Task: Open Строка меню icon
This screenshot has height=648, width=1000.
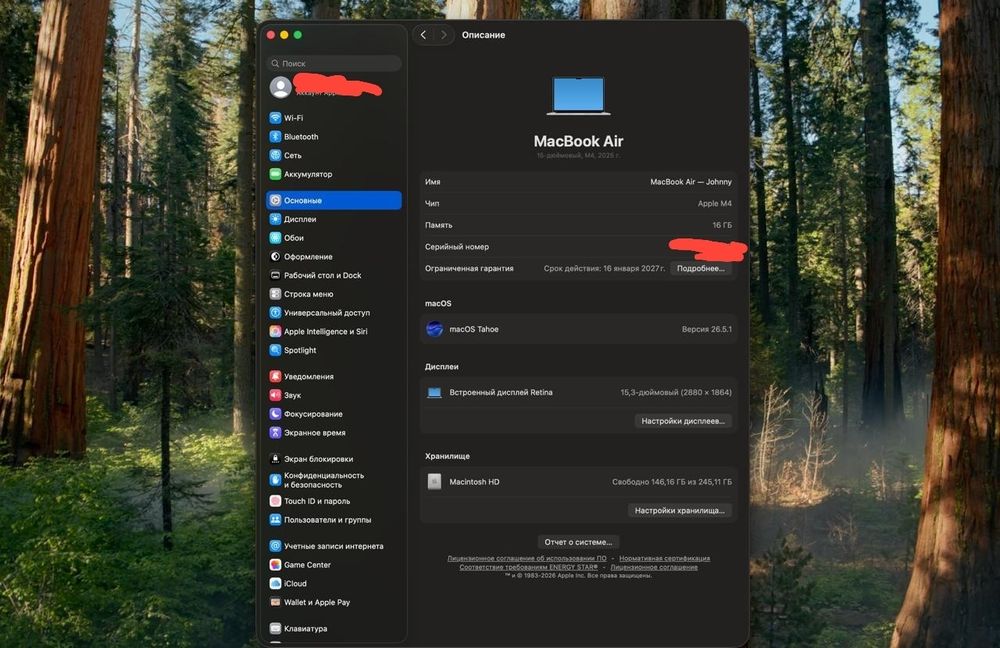Action: point(275,294)
